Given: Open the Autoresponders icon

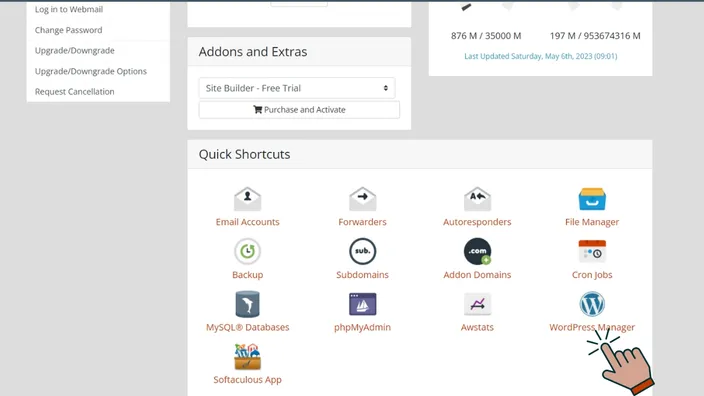Looking at the screenshot, I should 477,199.
